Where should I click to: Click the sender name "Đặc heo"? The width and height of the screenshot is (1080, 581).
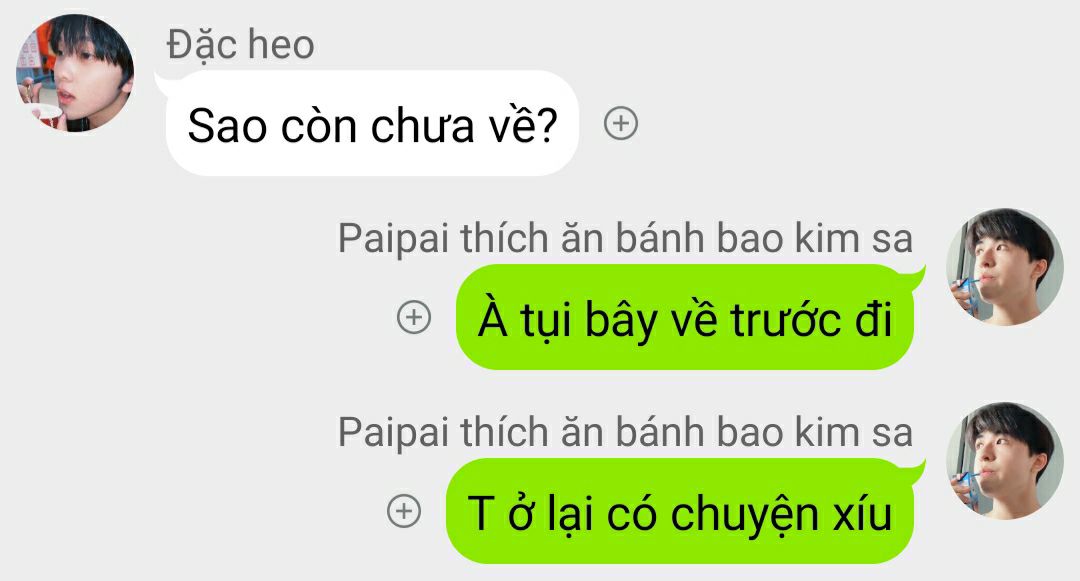click(x=240, y=45)
